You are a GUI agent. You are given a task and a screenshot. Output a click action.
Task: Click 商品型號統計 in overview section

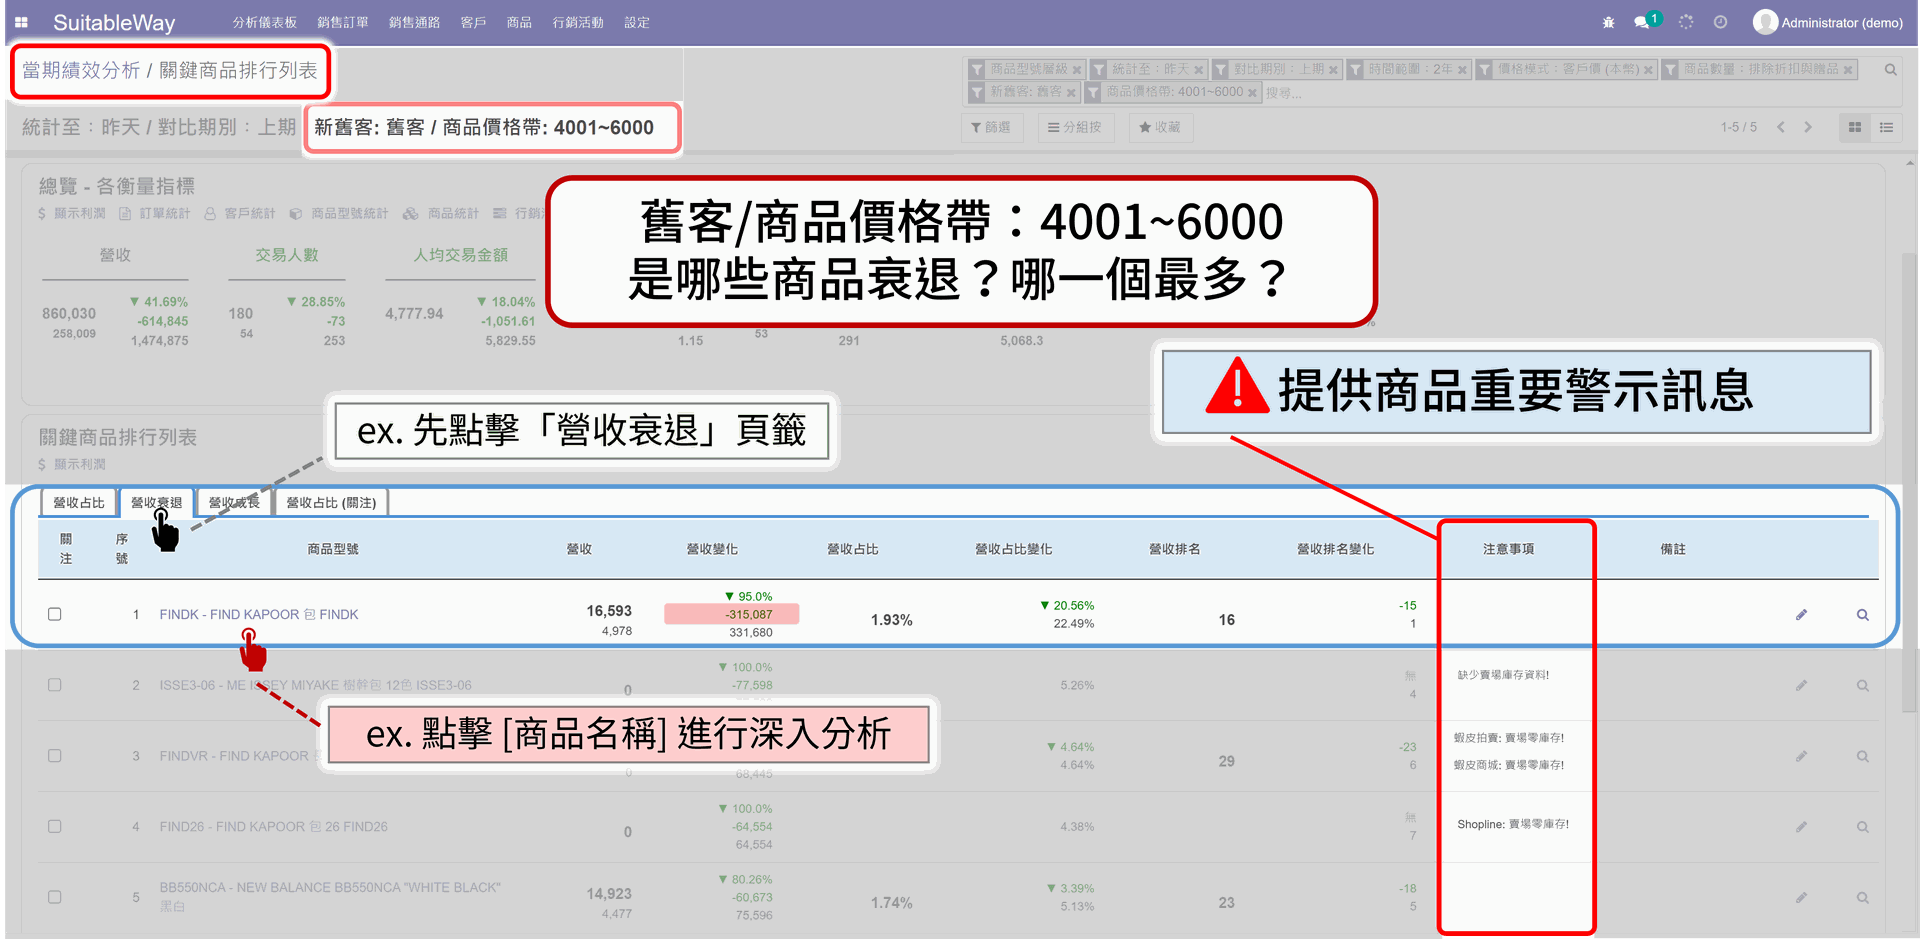pos(339,213)
